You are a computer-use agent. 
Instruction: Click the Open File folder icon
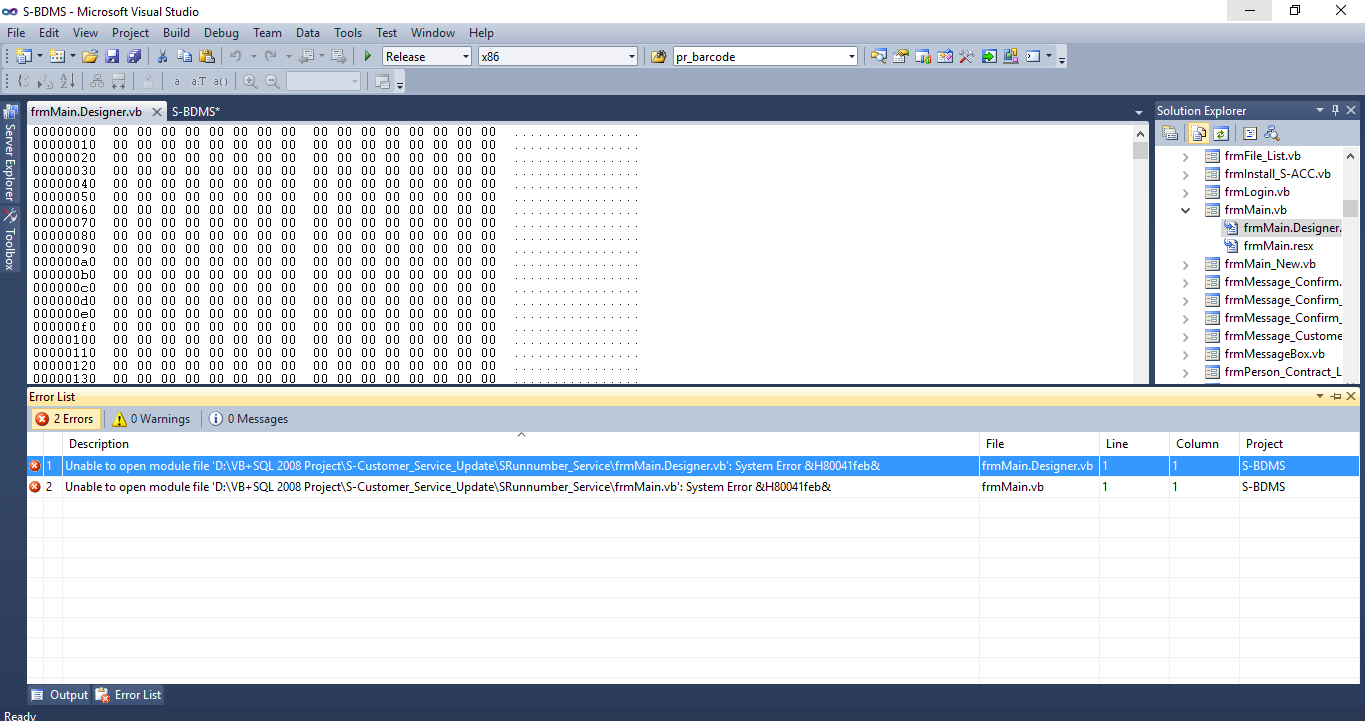(x=90, y=56)
